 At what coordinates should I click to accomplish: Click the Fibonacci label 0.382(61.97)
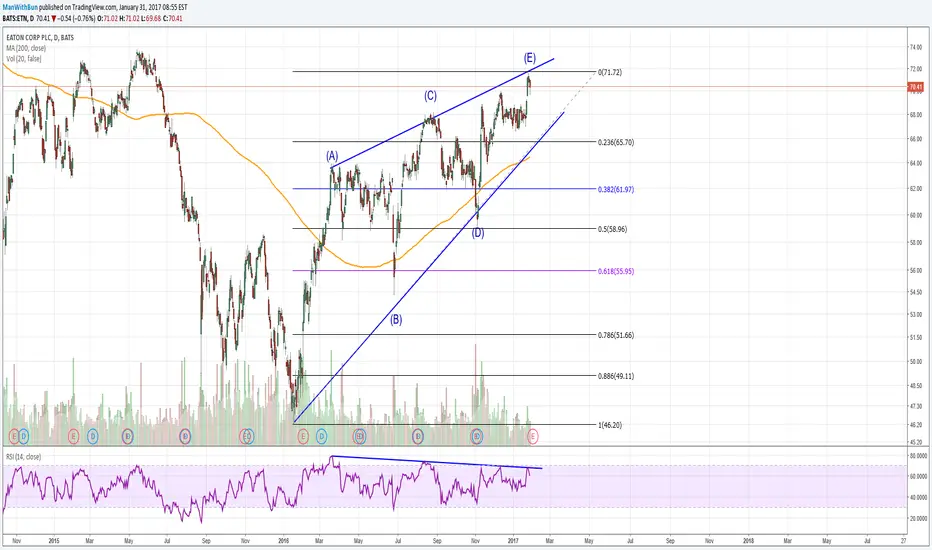616,189
